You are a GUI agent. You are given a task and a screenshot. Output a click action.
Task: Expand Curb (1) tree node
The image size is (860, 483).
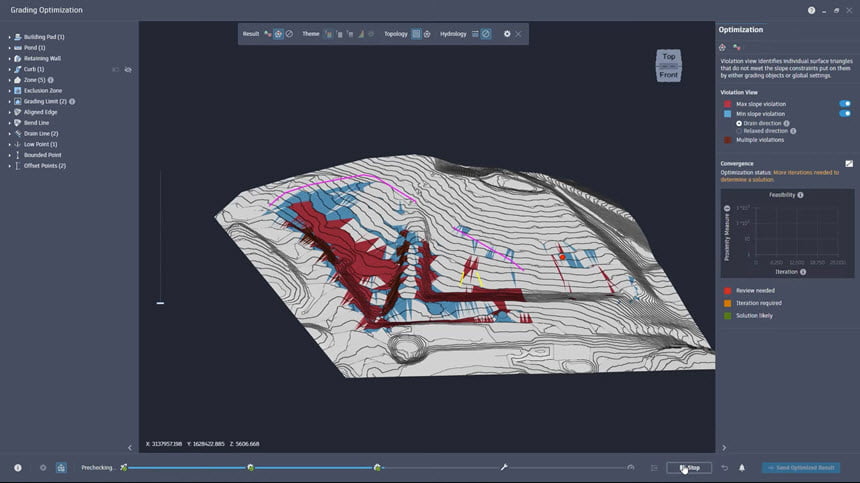coord(9,70)
